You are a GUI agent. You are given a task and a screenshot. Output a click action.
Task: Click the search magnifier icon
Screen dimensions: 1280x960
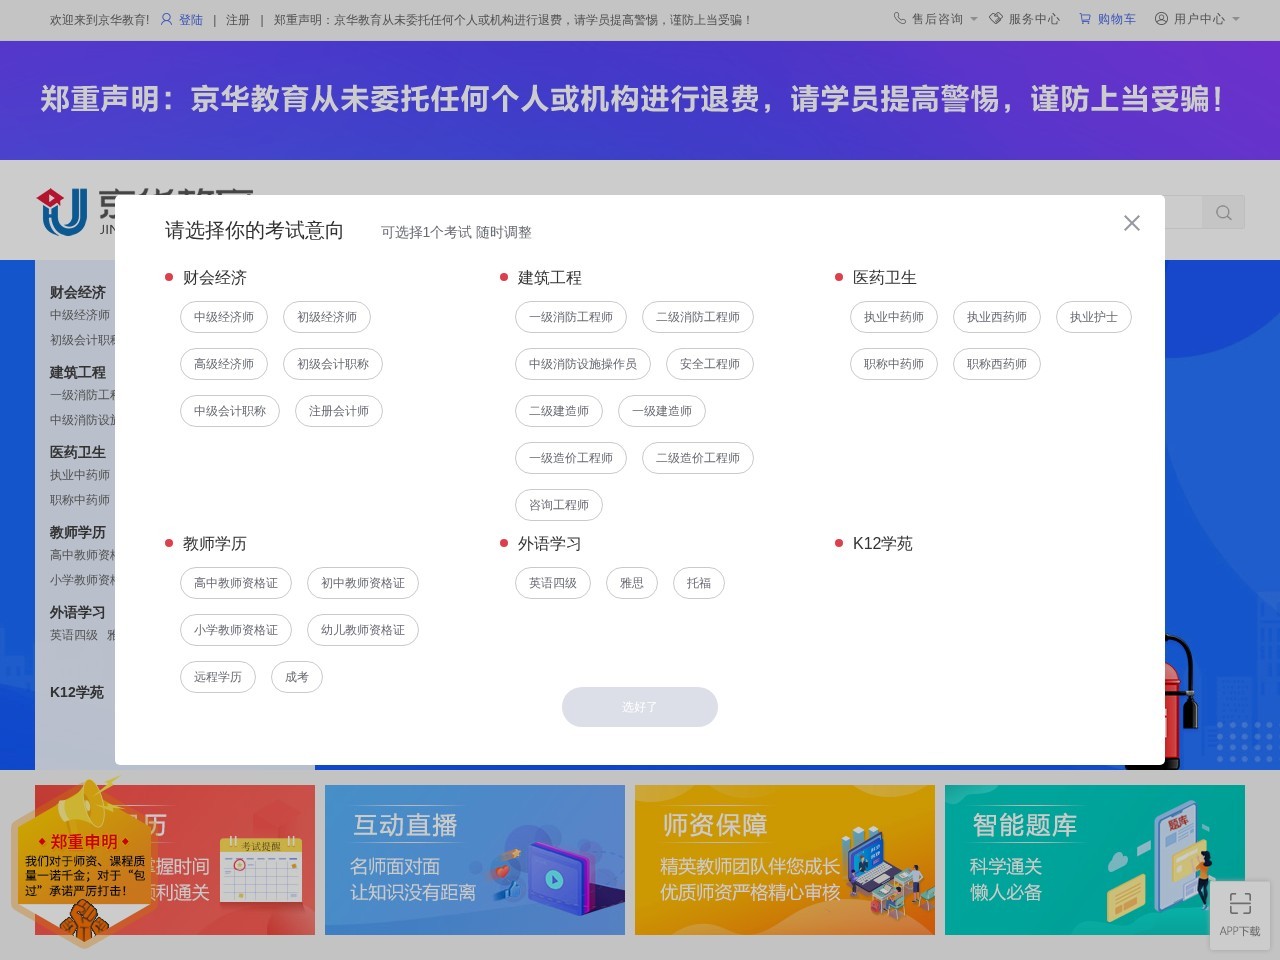tap(1224, 212)
